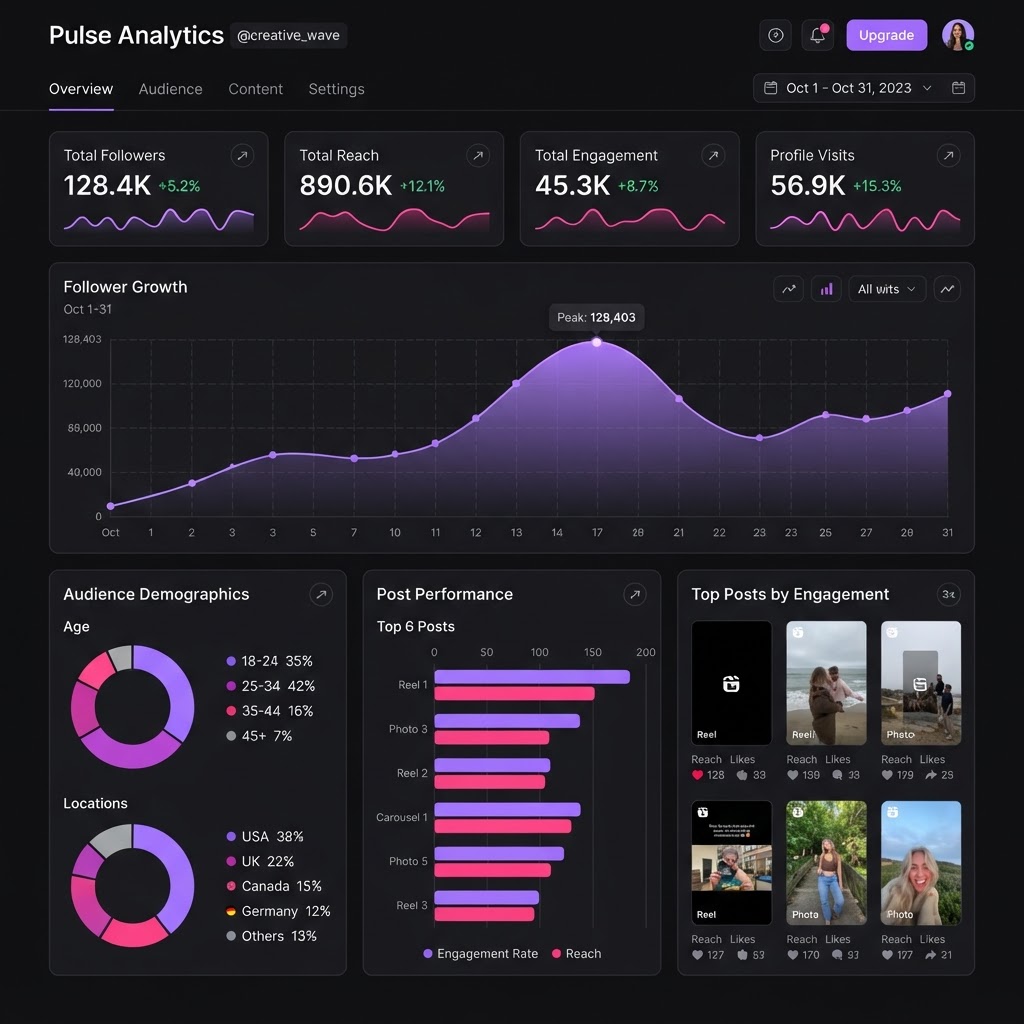Open the top row Photo thumbnail
The width and height of the screenshot is (1024, 1024).
click(x=921, y=682)
